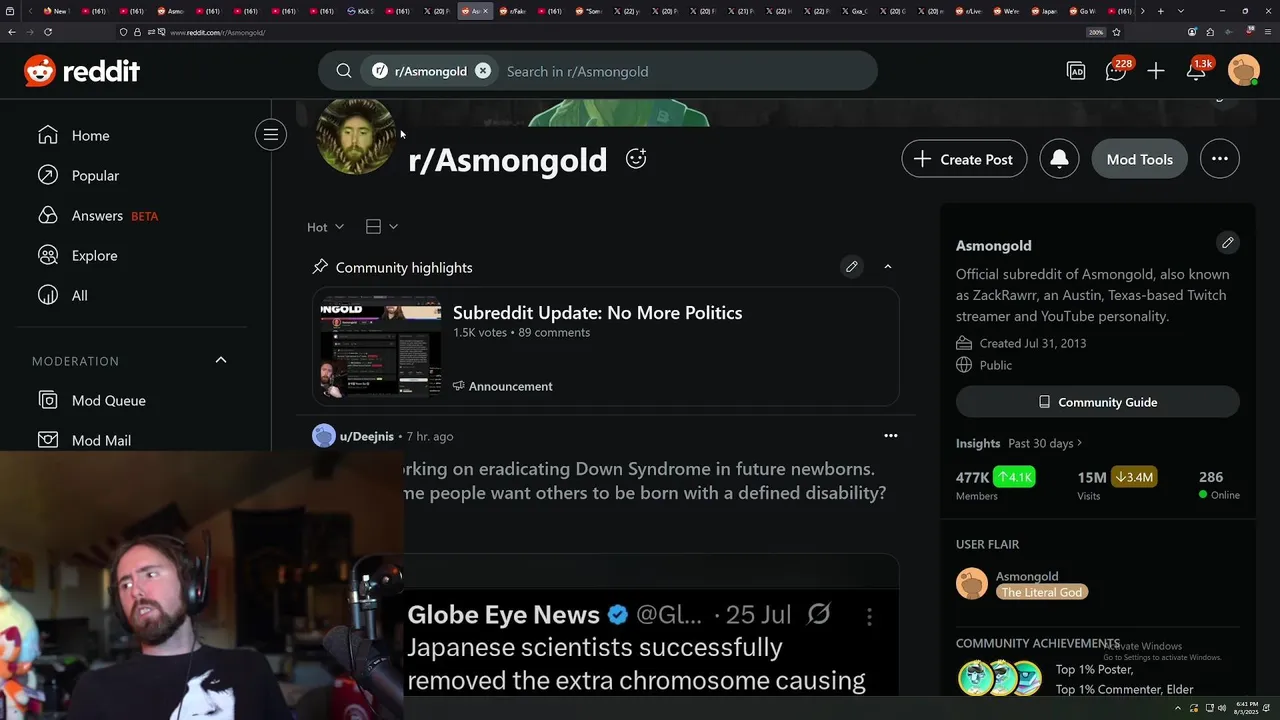Click The Literal God flair tag

pos(1041,592)
